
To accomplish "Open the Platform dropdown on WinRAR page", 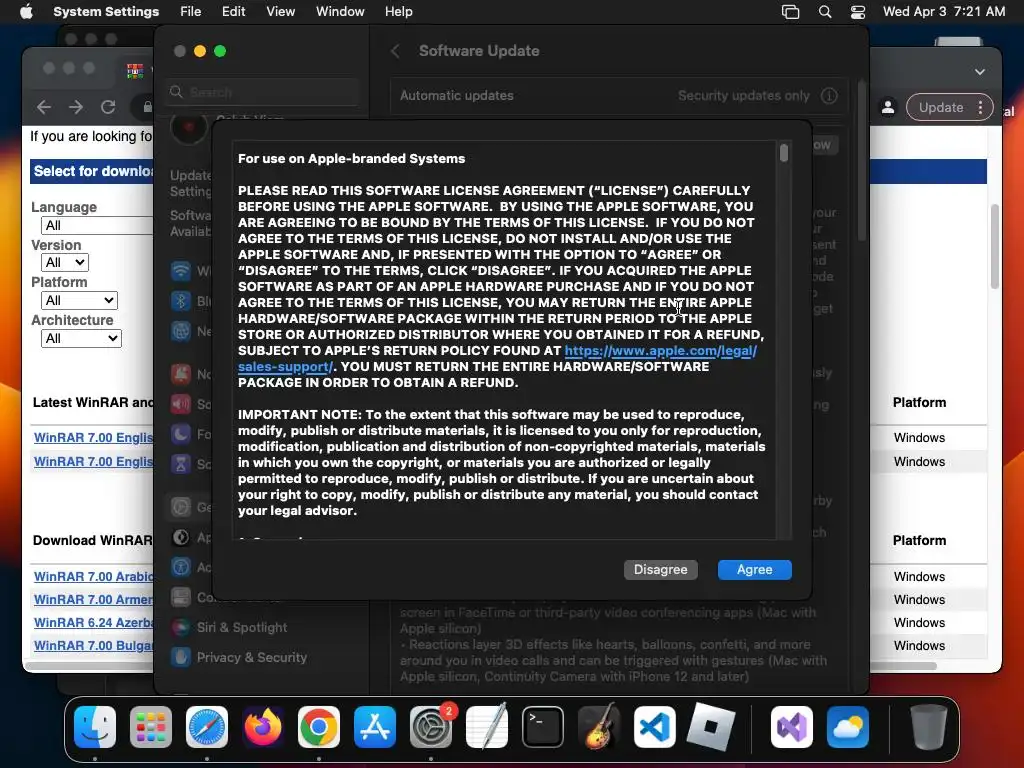I will [79, 300].
